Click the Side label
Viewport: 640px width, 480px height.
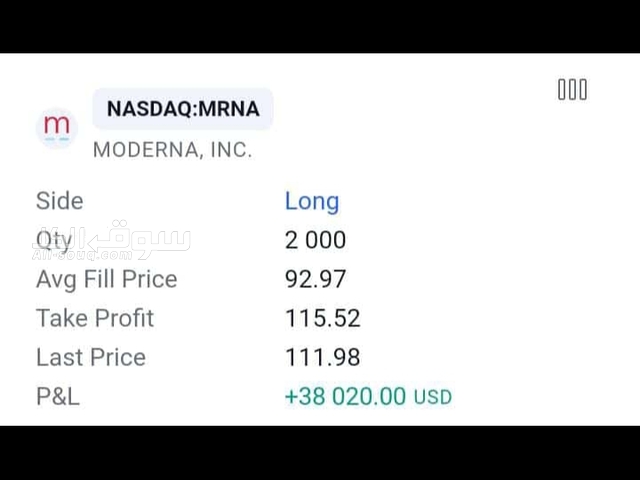[x=59, y=201]
